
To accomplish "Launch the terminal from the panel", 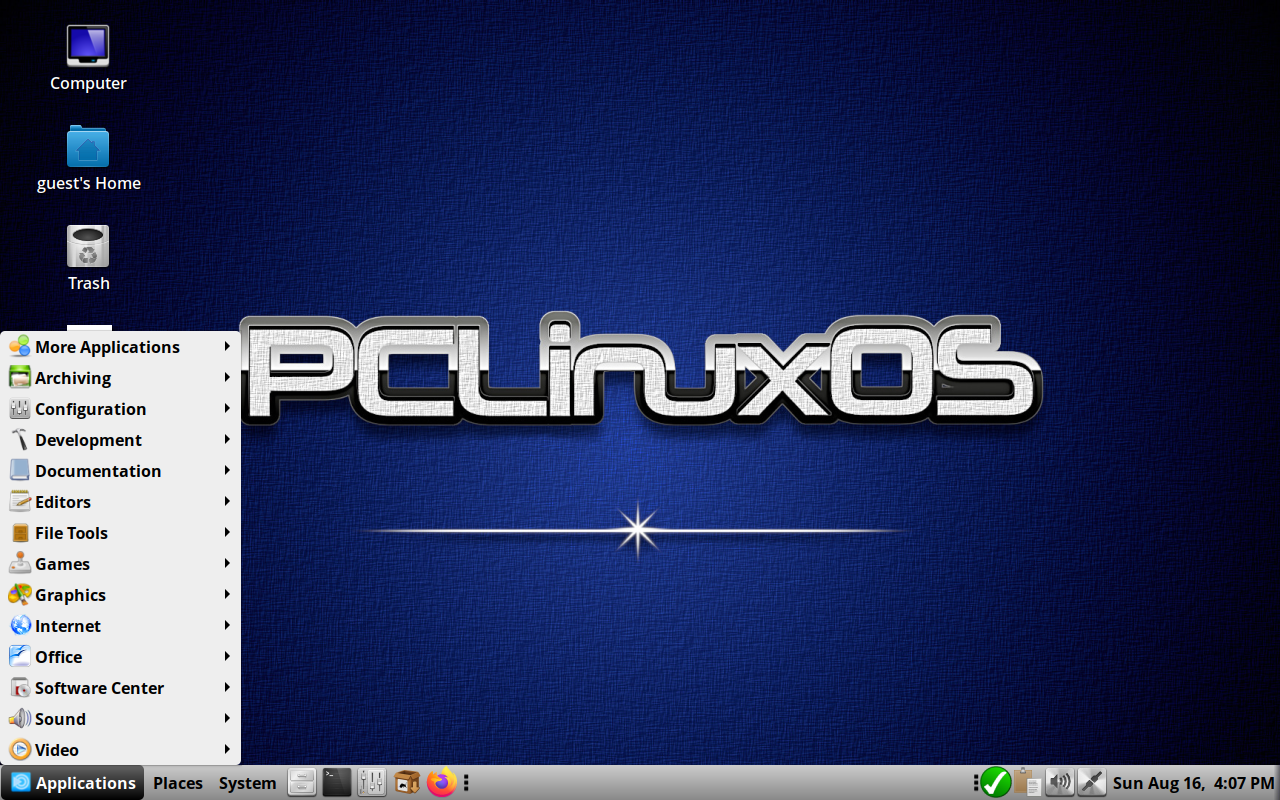I will pos(337,782).
